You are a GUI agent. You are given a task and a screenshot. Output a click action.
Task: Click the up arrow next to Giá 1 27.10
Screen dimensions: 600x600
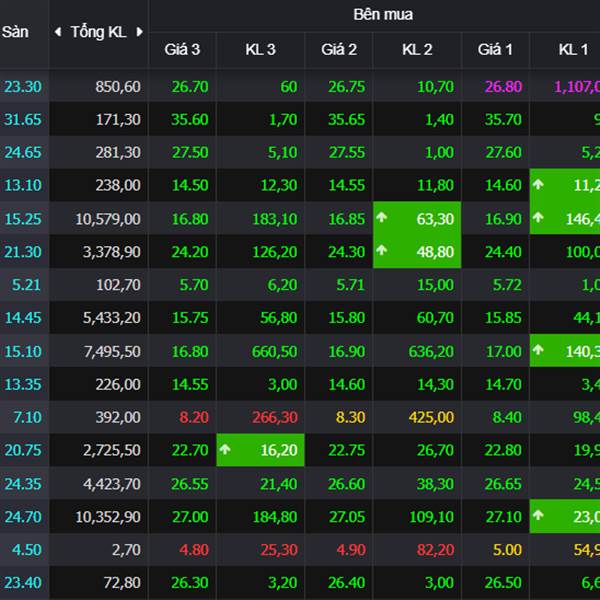coord(539,516)
